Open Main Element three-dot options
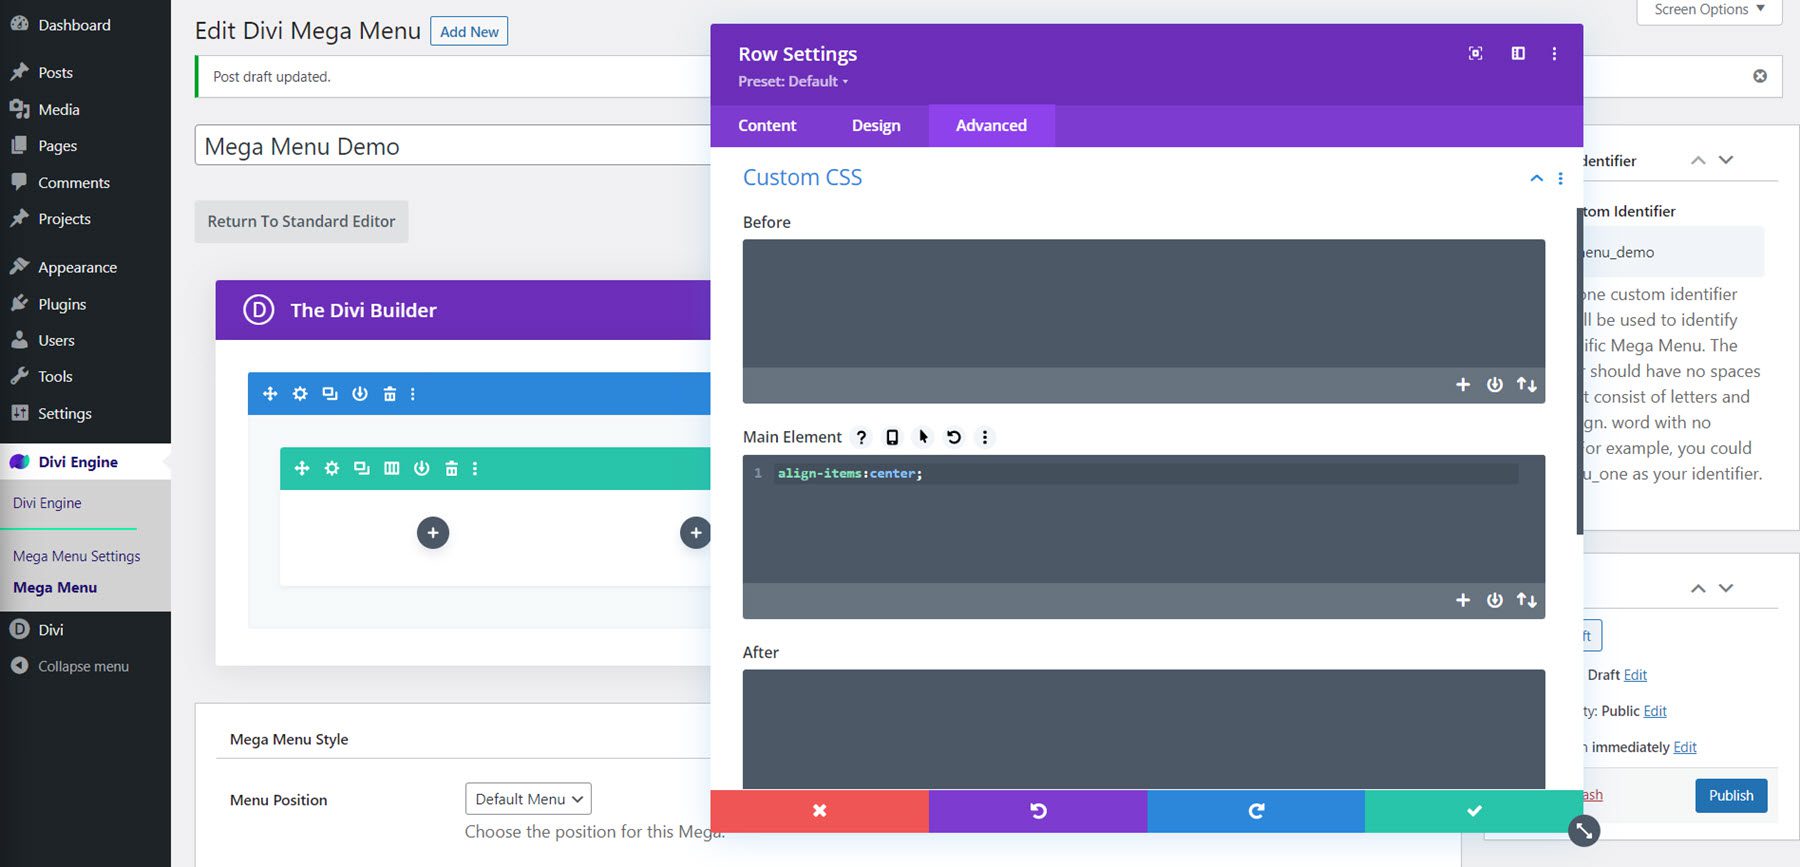Image resolution: width=1800 pixels, height=867 pixels. pyautogui.click(x=985, y=437)
